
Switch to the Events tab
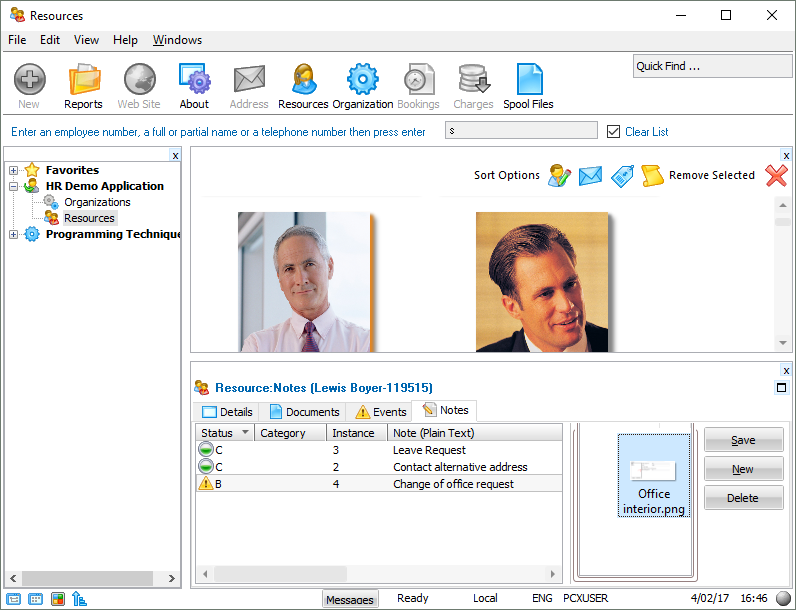click(x=381, y=412)
